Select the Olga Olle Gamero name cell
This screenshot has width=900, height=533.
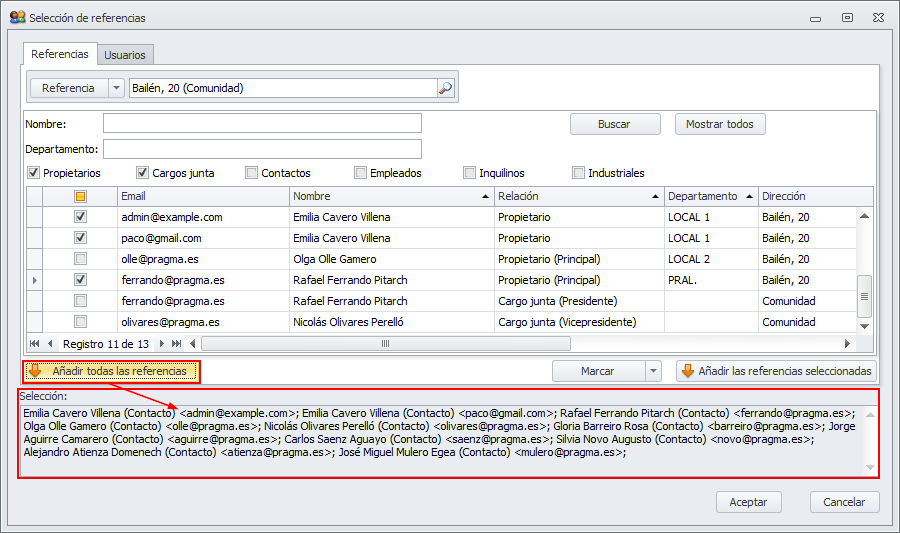tap(392, 259)
